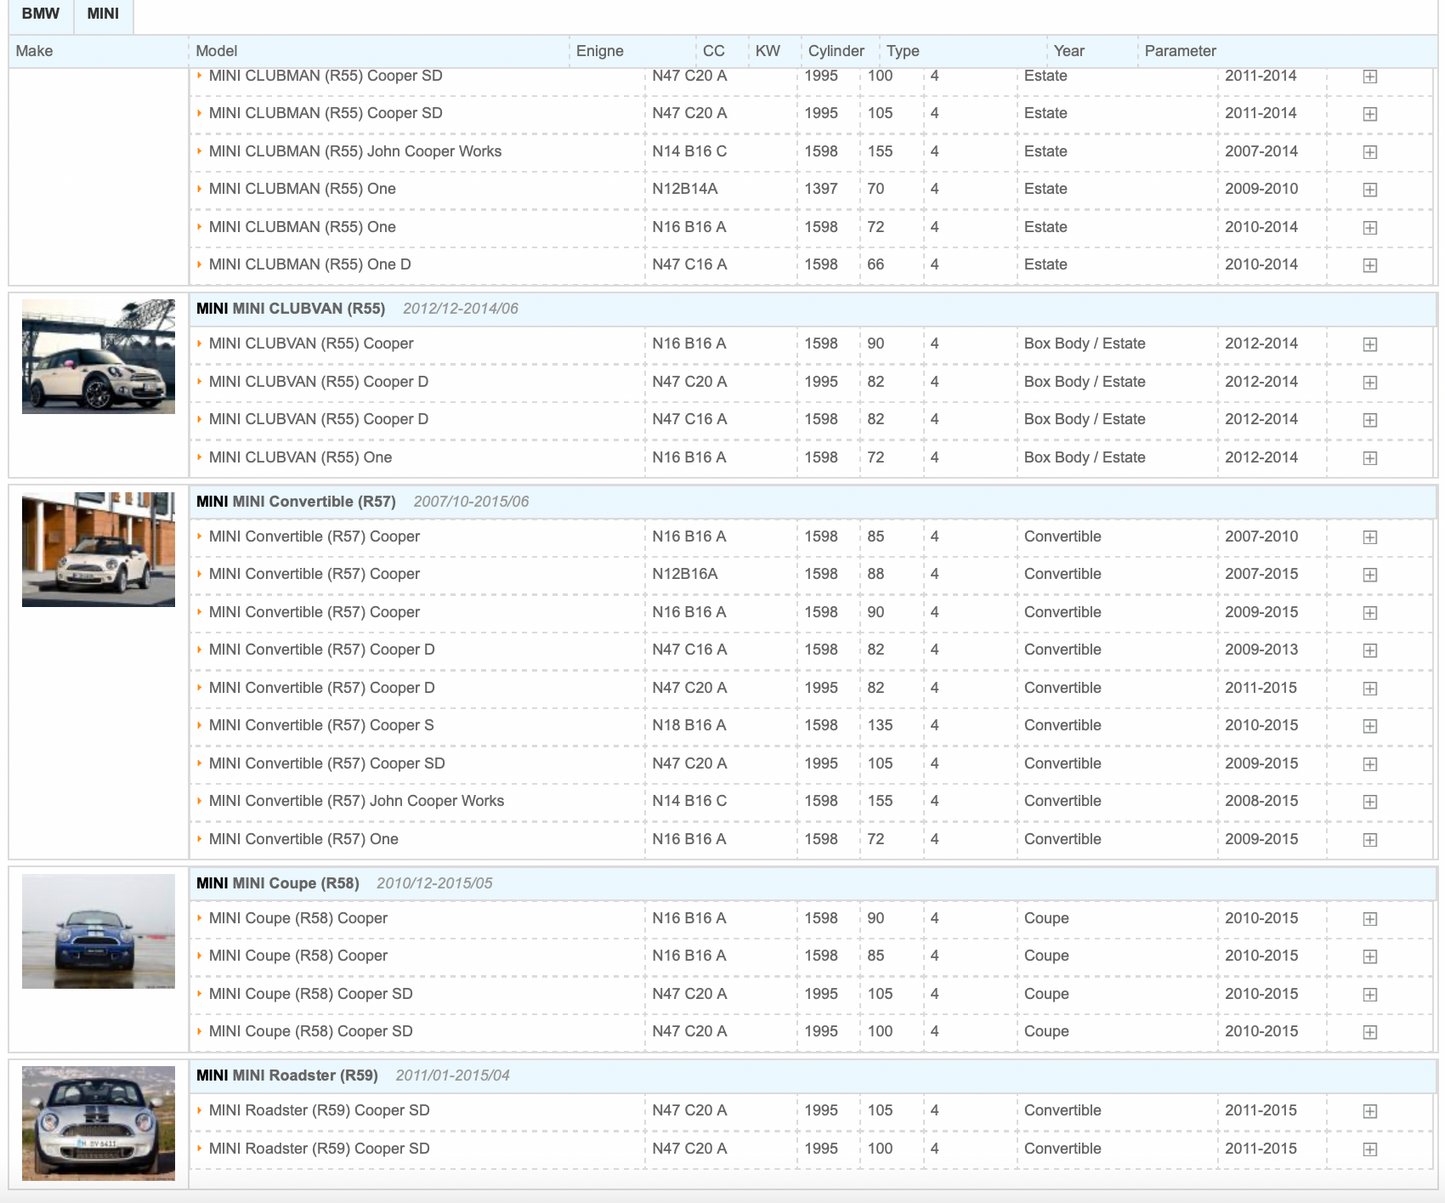This screenshot has width=1445, height=1203.
Task: Select engine code N18 B16 A cell
Action: coord(689,725)
